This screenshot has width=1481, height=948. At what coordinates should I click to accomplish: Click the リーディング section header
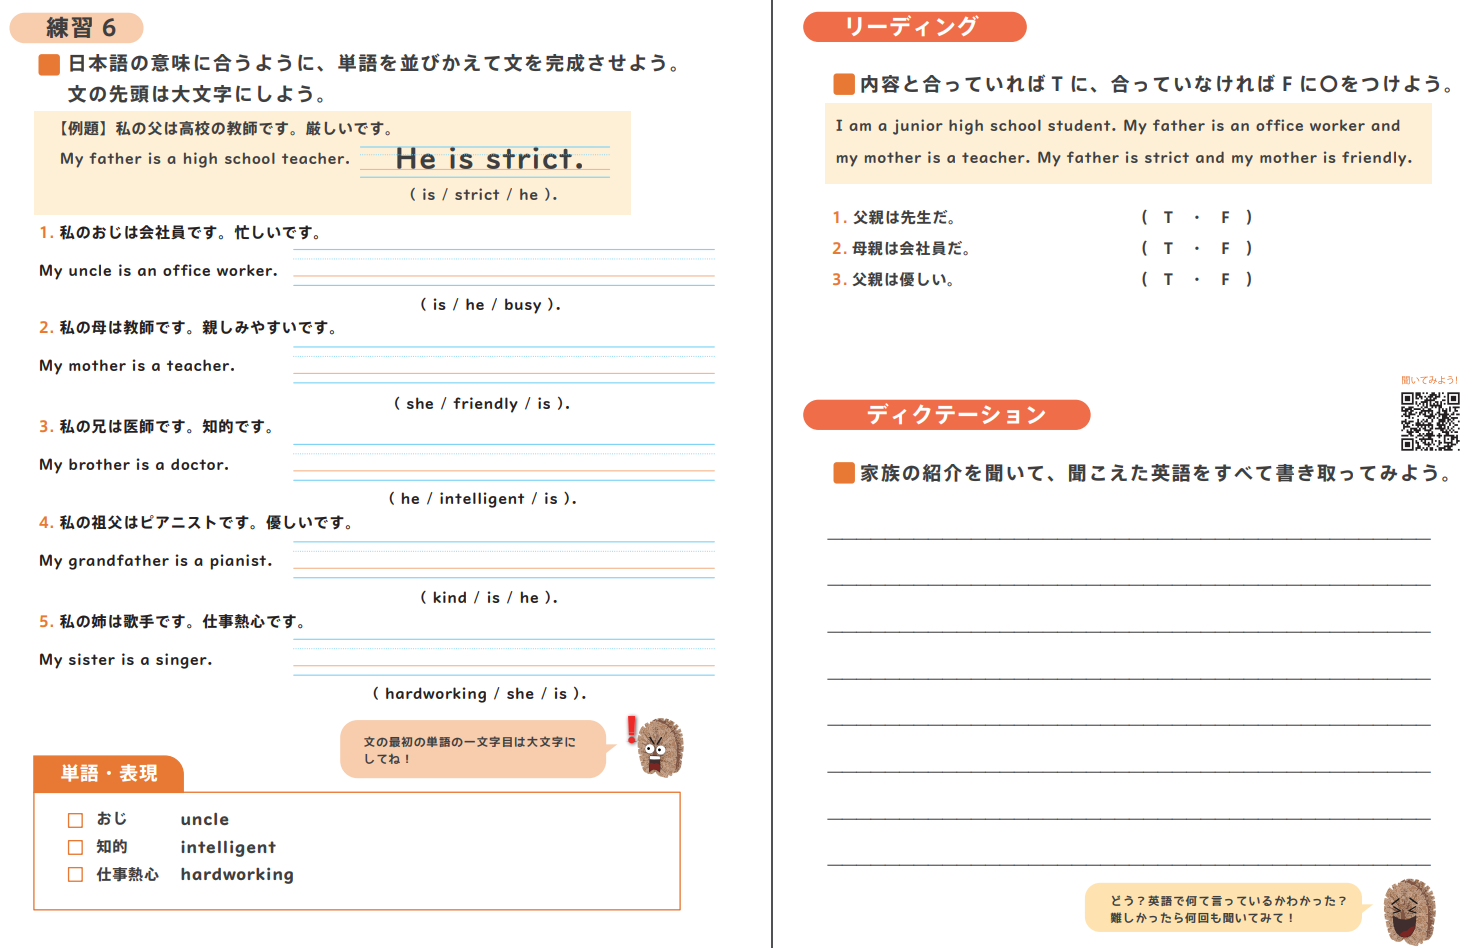tap(914, 27)
